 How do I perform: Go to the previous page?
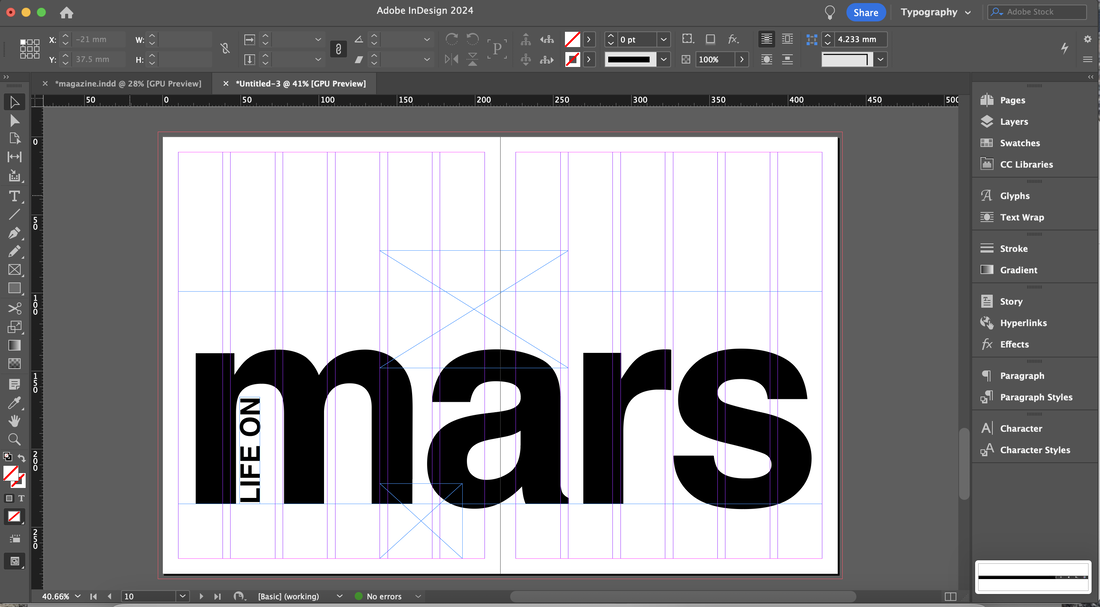(109, 596)
